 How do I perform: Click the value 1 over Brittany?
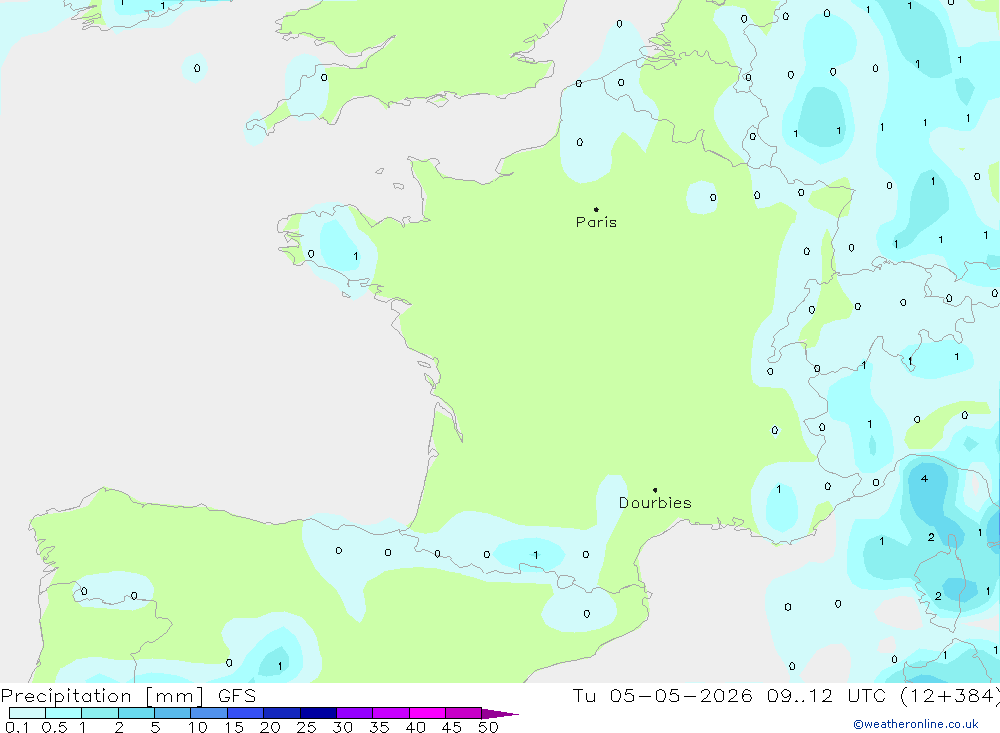coord(355,256)
